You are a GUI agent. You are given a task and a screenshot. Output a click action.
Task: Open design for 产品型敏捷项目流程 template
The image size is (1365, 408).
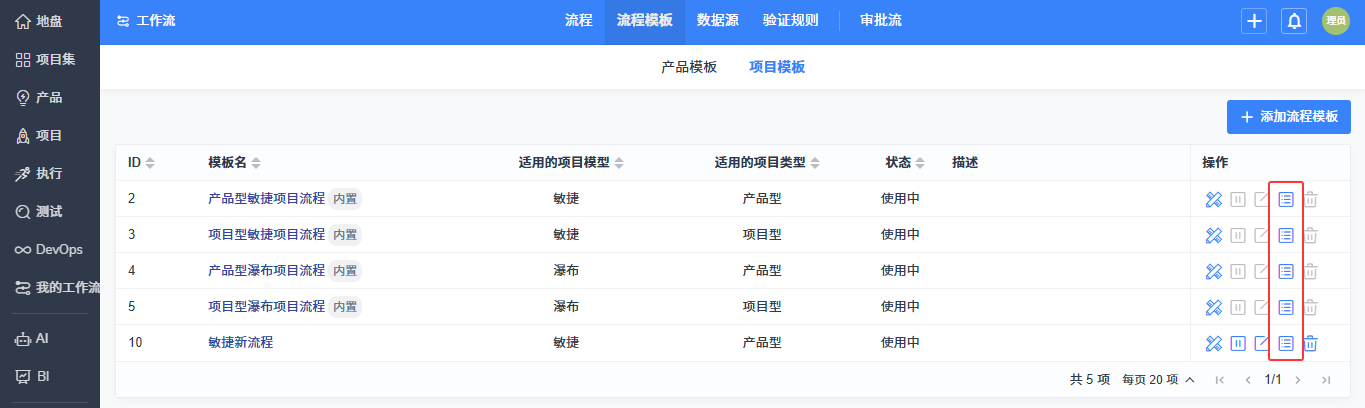(1214, 199)
